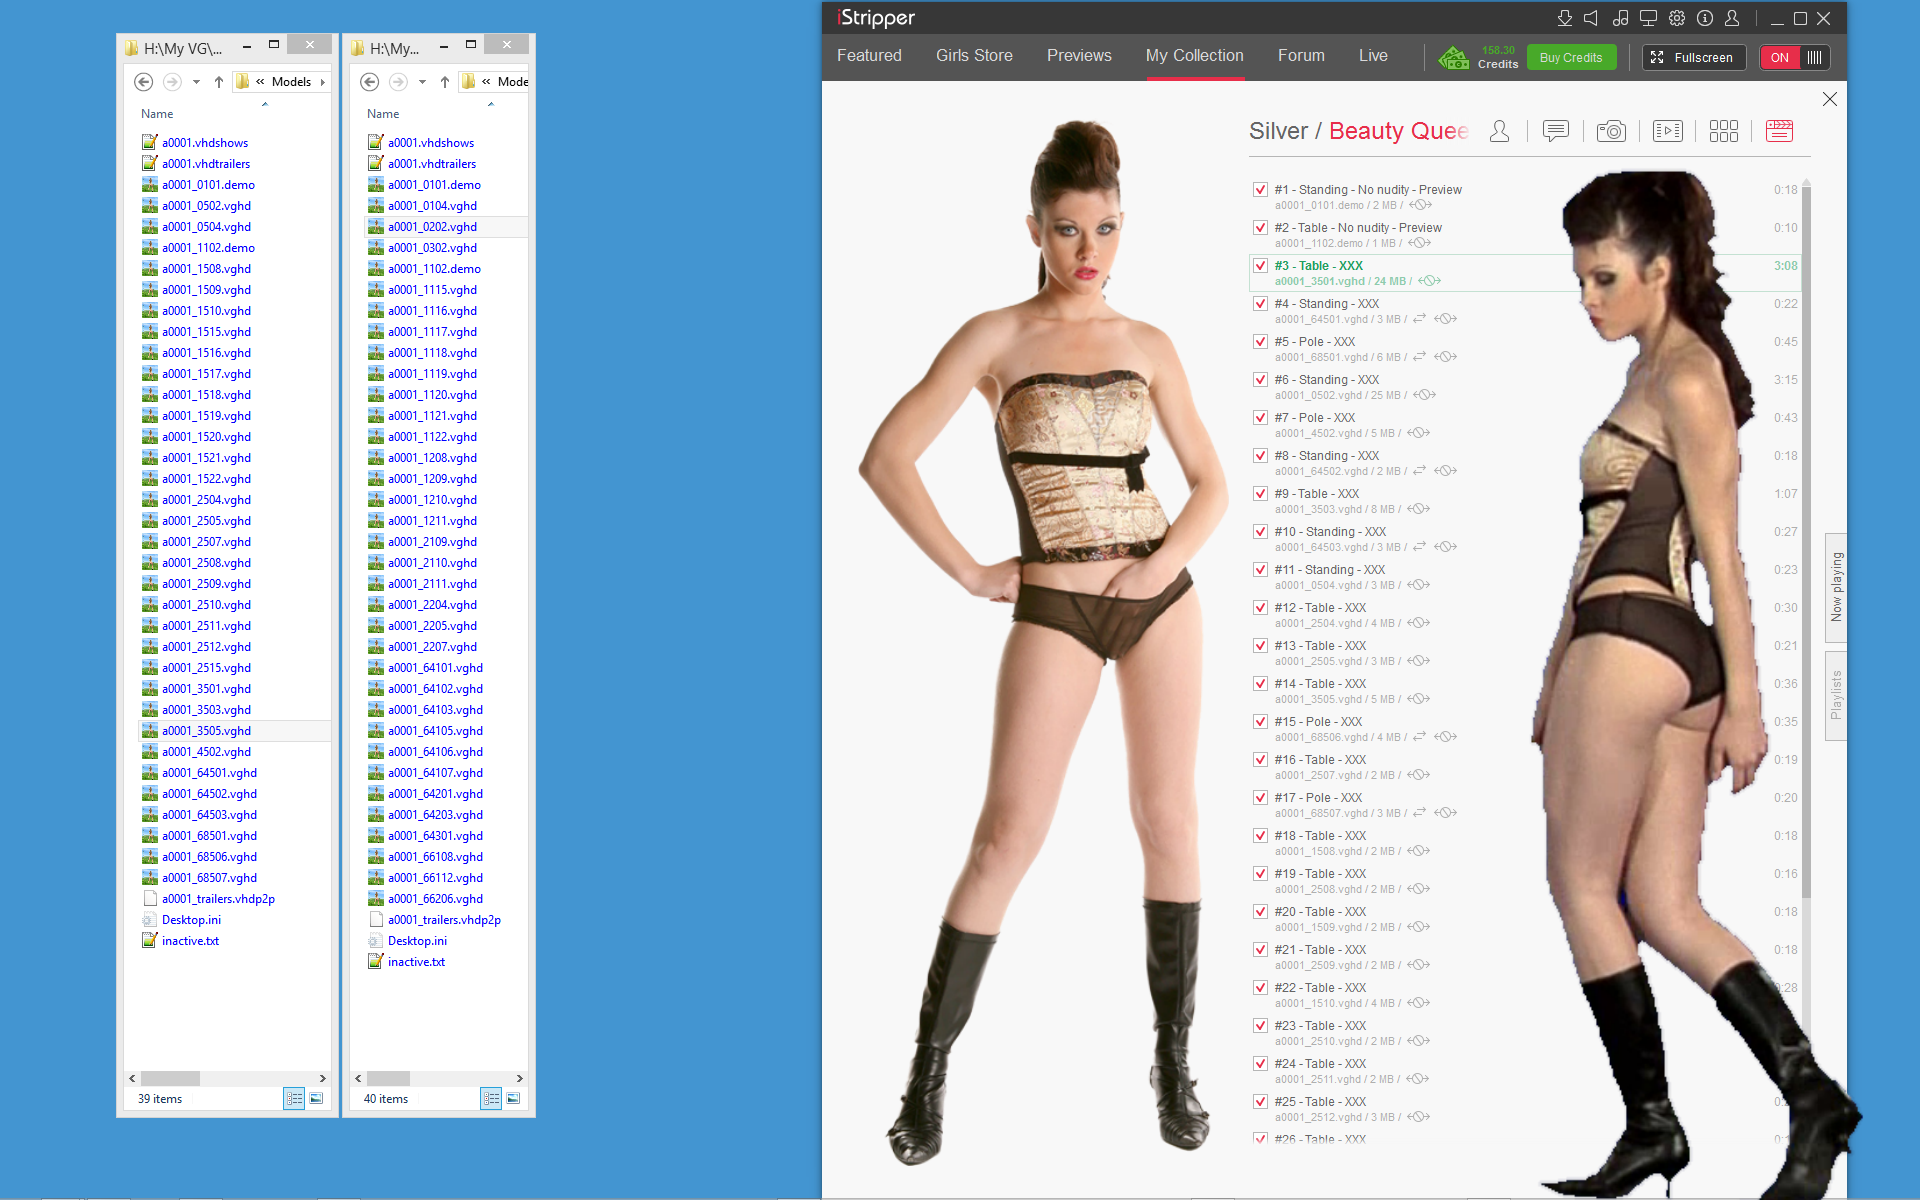Open settings with the gear icon
1920x1200 pixels.
pyautogui.click(x=1677, y=18)
